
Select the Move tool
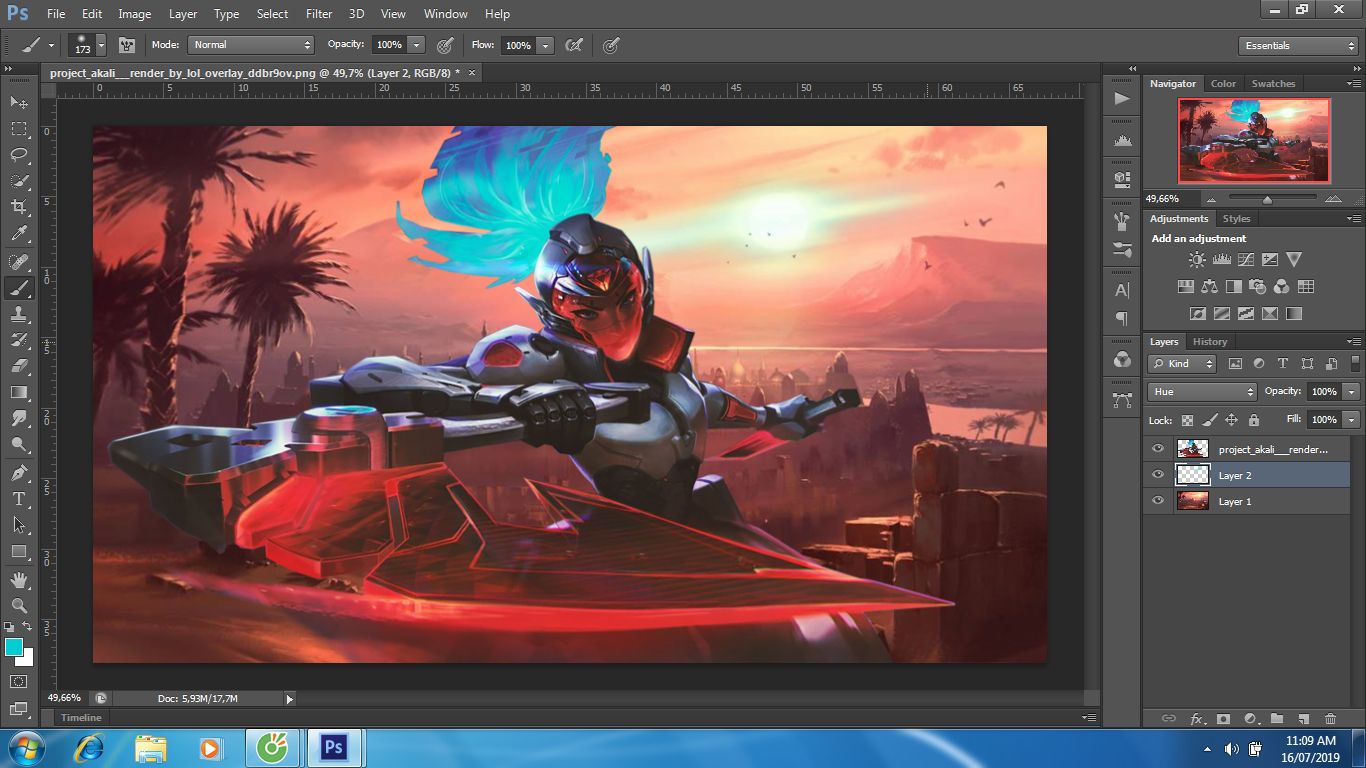coord(19,103)
